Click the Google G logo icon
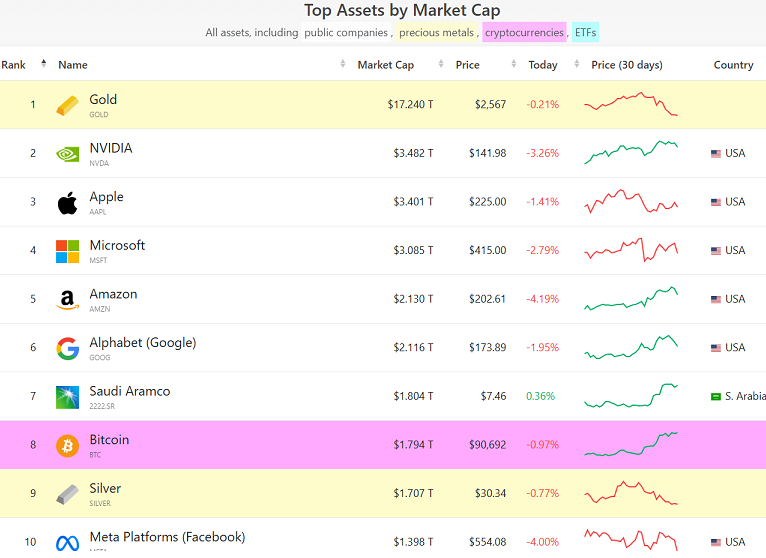This screenshot has height=558, width=766. [x=67, y=348]
